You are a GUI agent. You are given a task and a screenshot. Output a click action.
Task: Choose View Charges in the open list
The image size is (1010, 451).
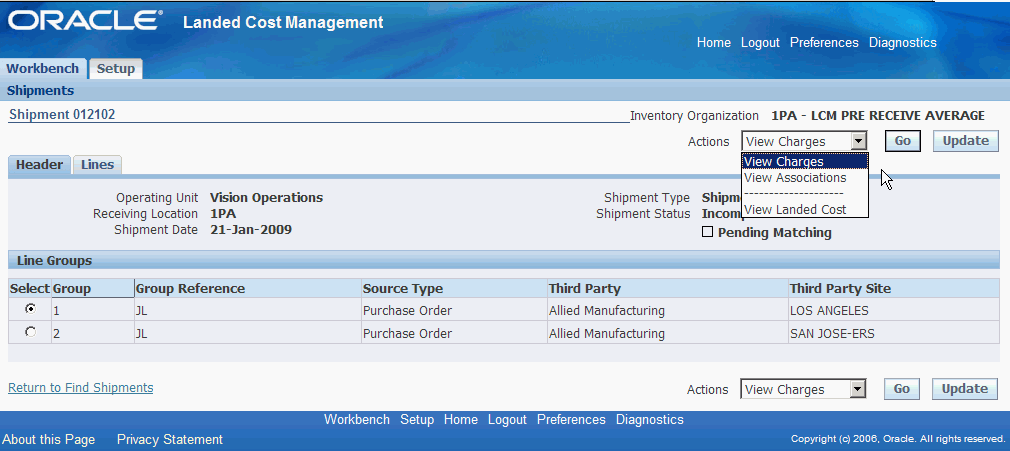[x=805, y=162]
